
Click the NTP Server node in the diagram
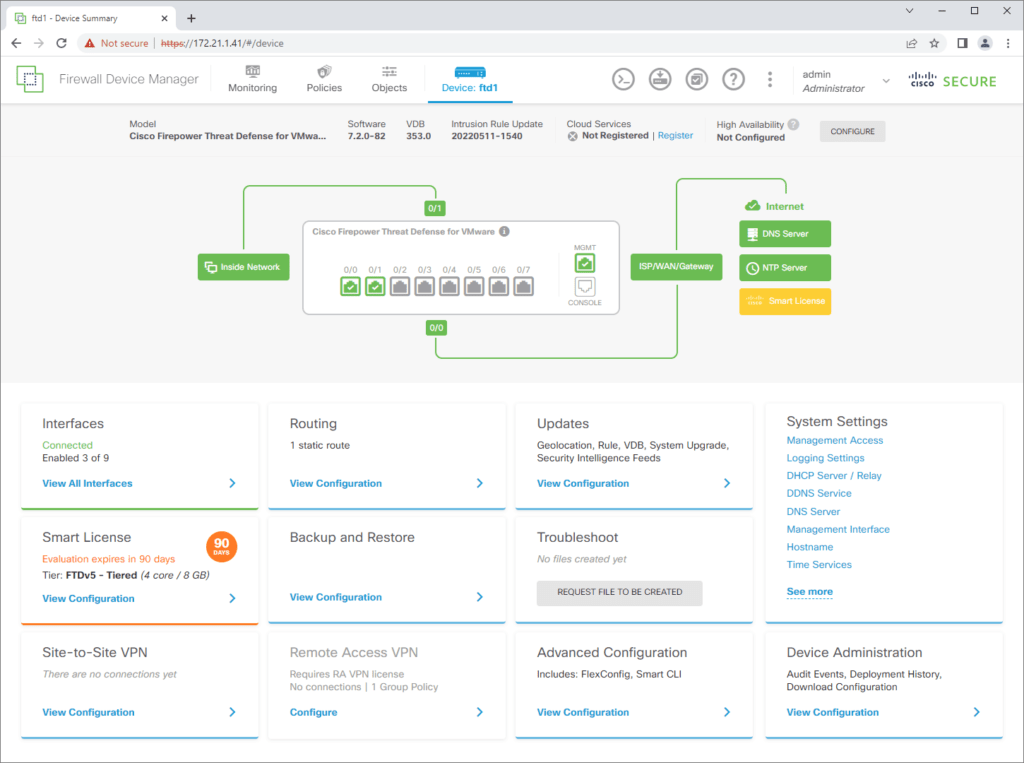(x=784, y=267)
